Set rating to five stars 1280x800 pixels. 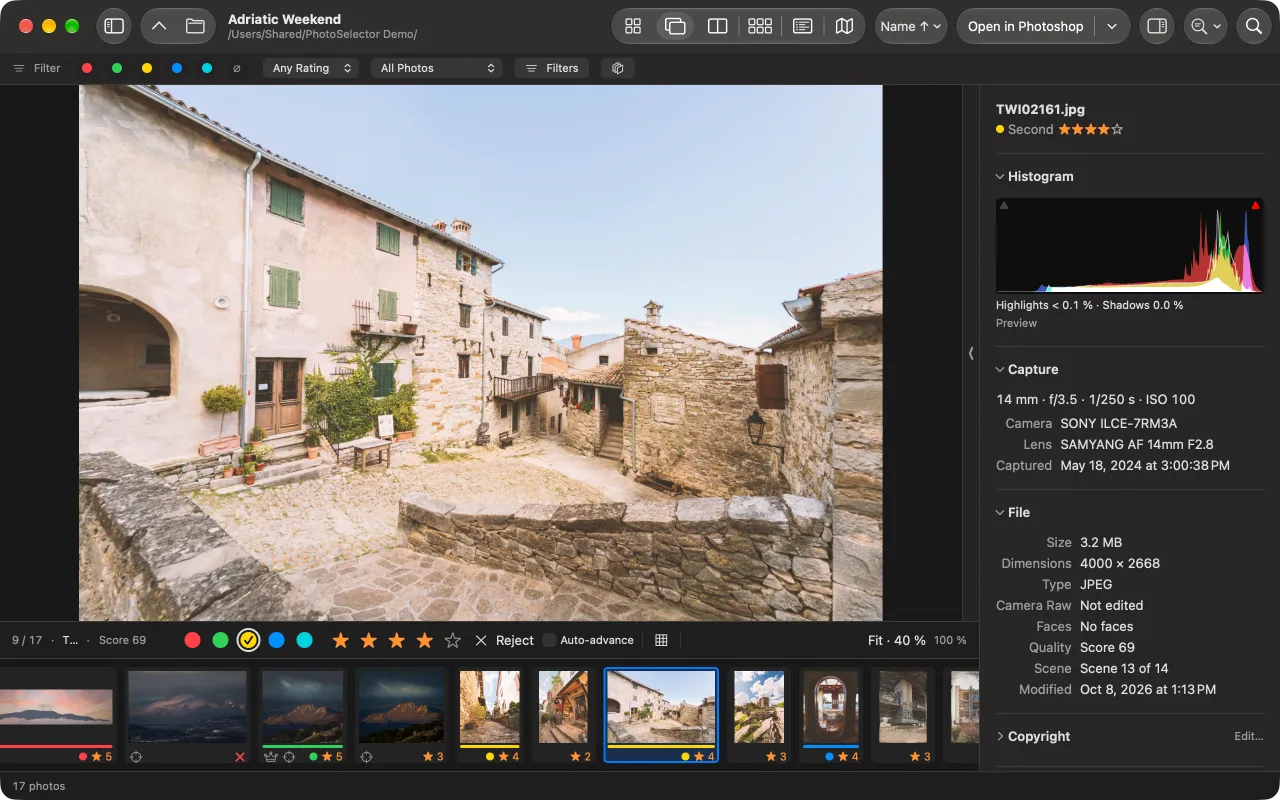(453, 640)
